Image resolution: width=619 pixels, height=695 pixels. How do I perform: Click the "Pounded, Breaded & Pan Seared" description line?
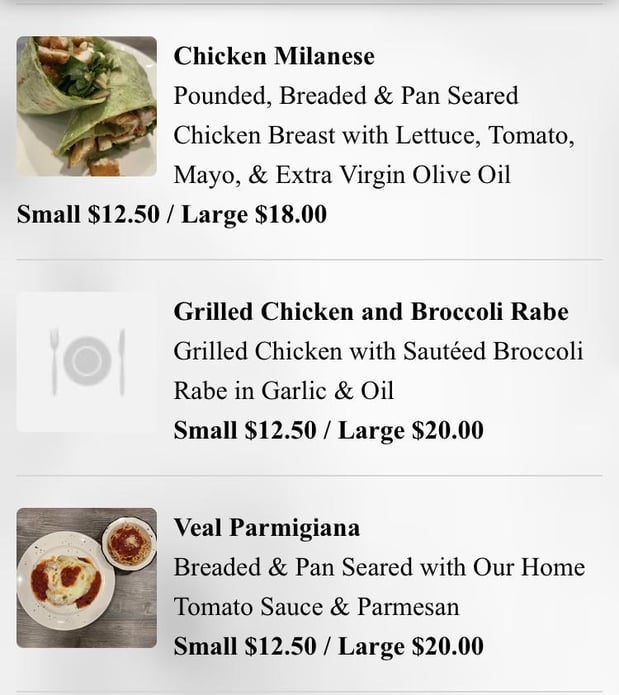pos(346,96)
